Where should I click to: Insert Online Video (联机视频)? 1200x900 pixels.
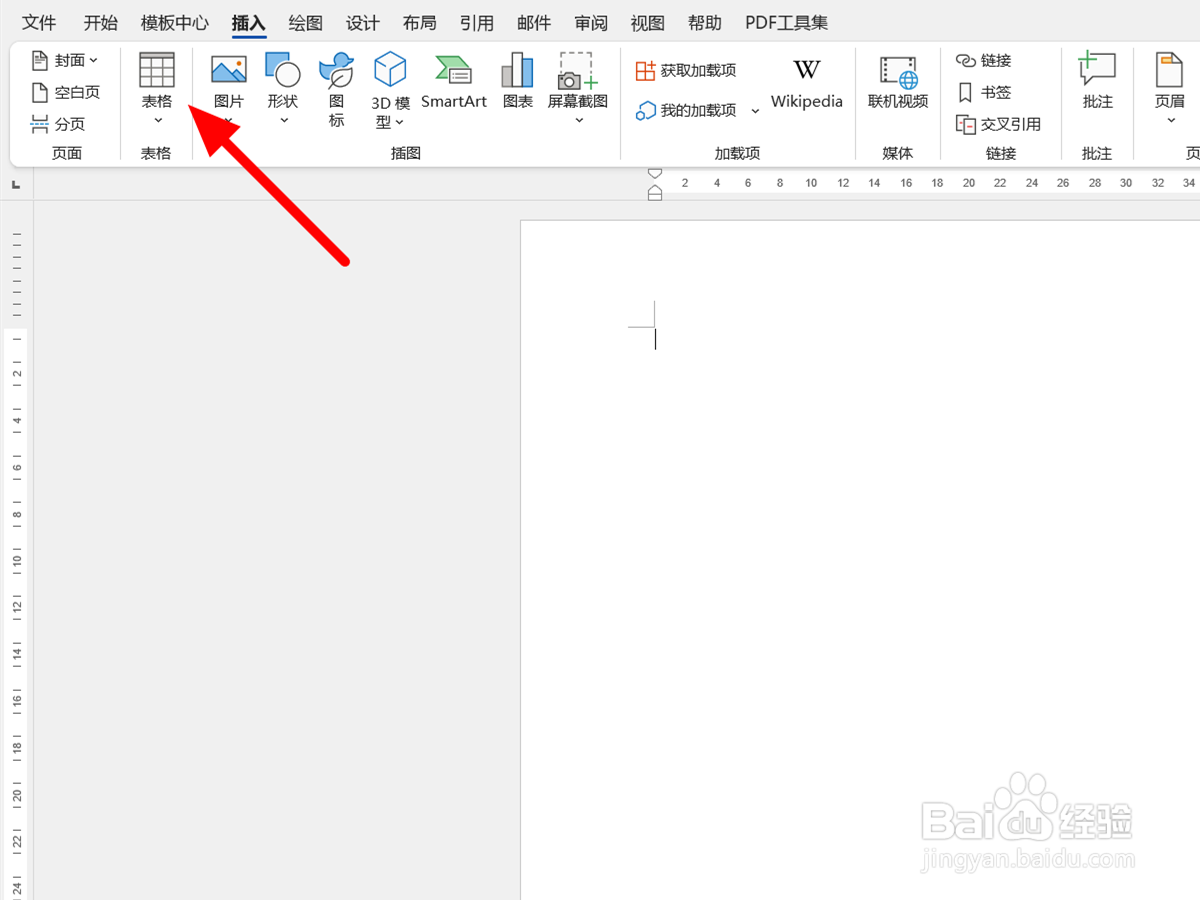pos(898,82)
